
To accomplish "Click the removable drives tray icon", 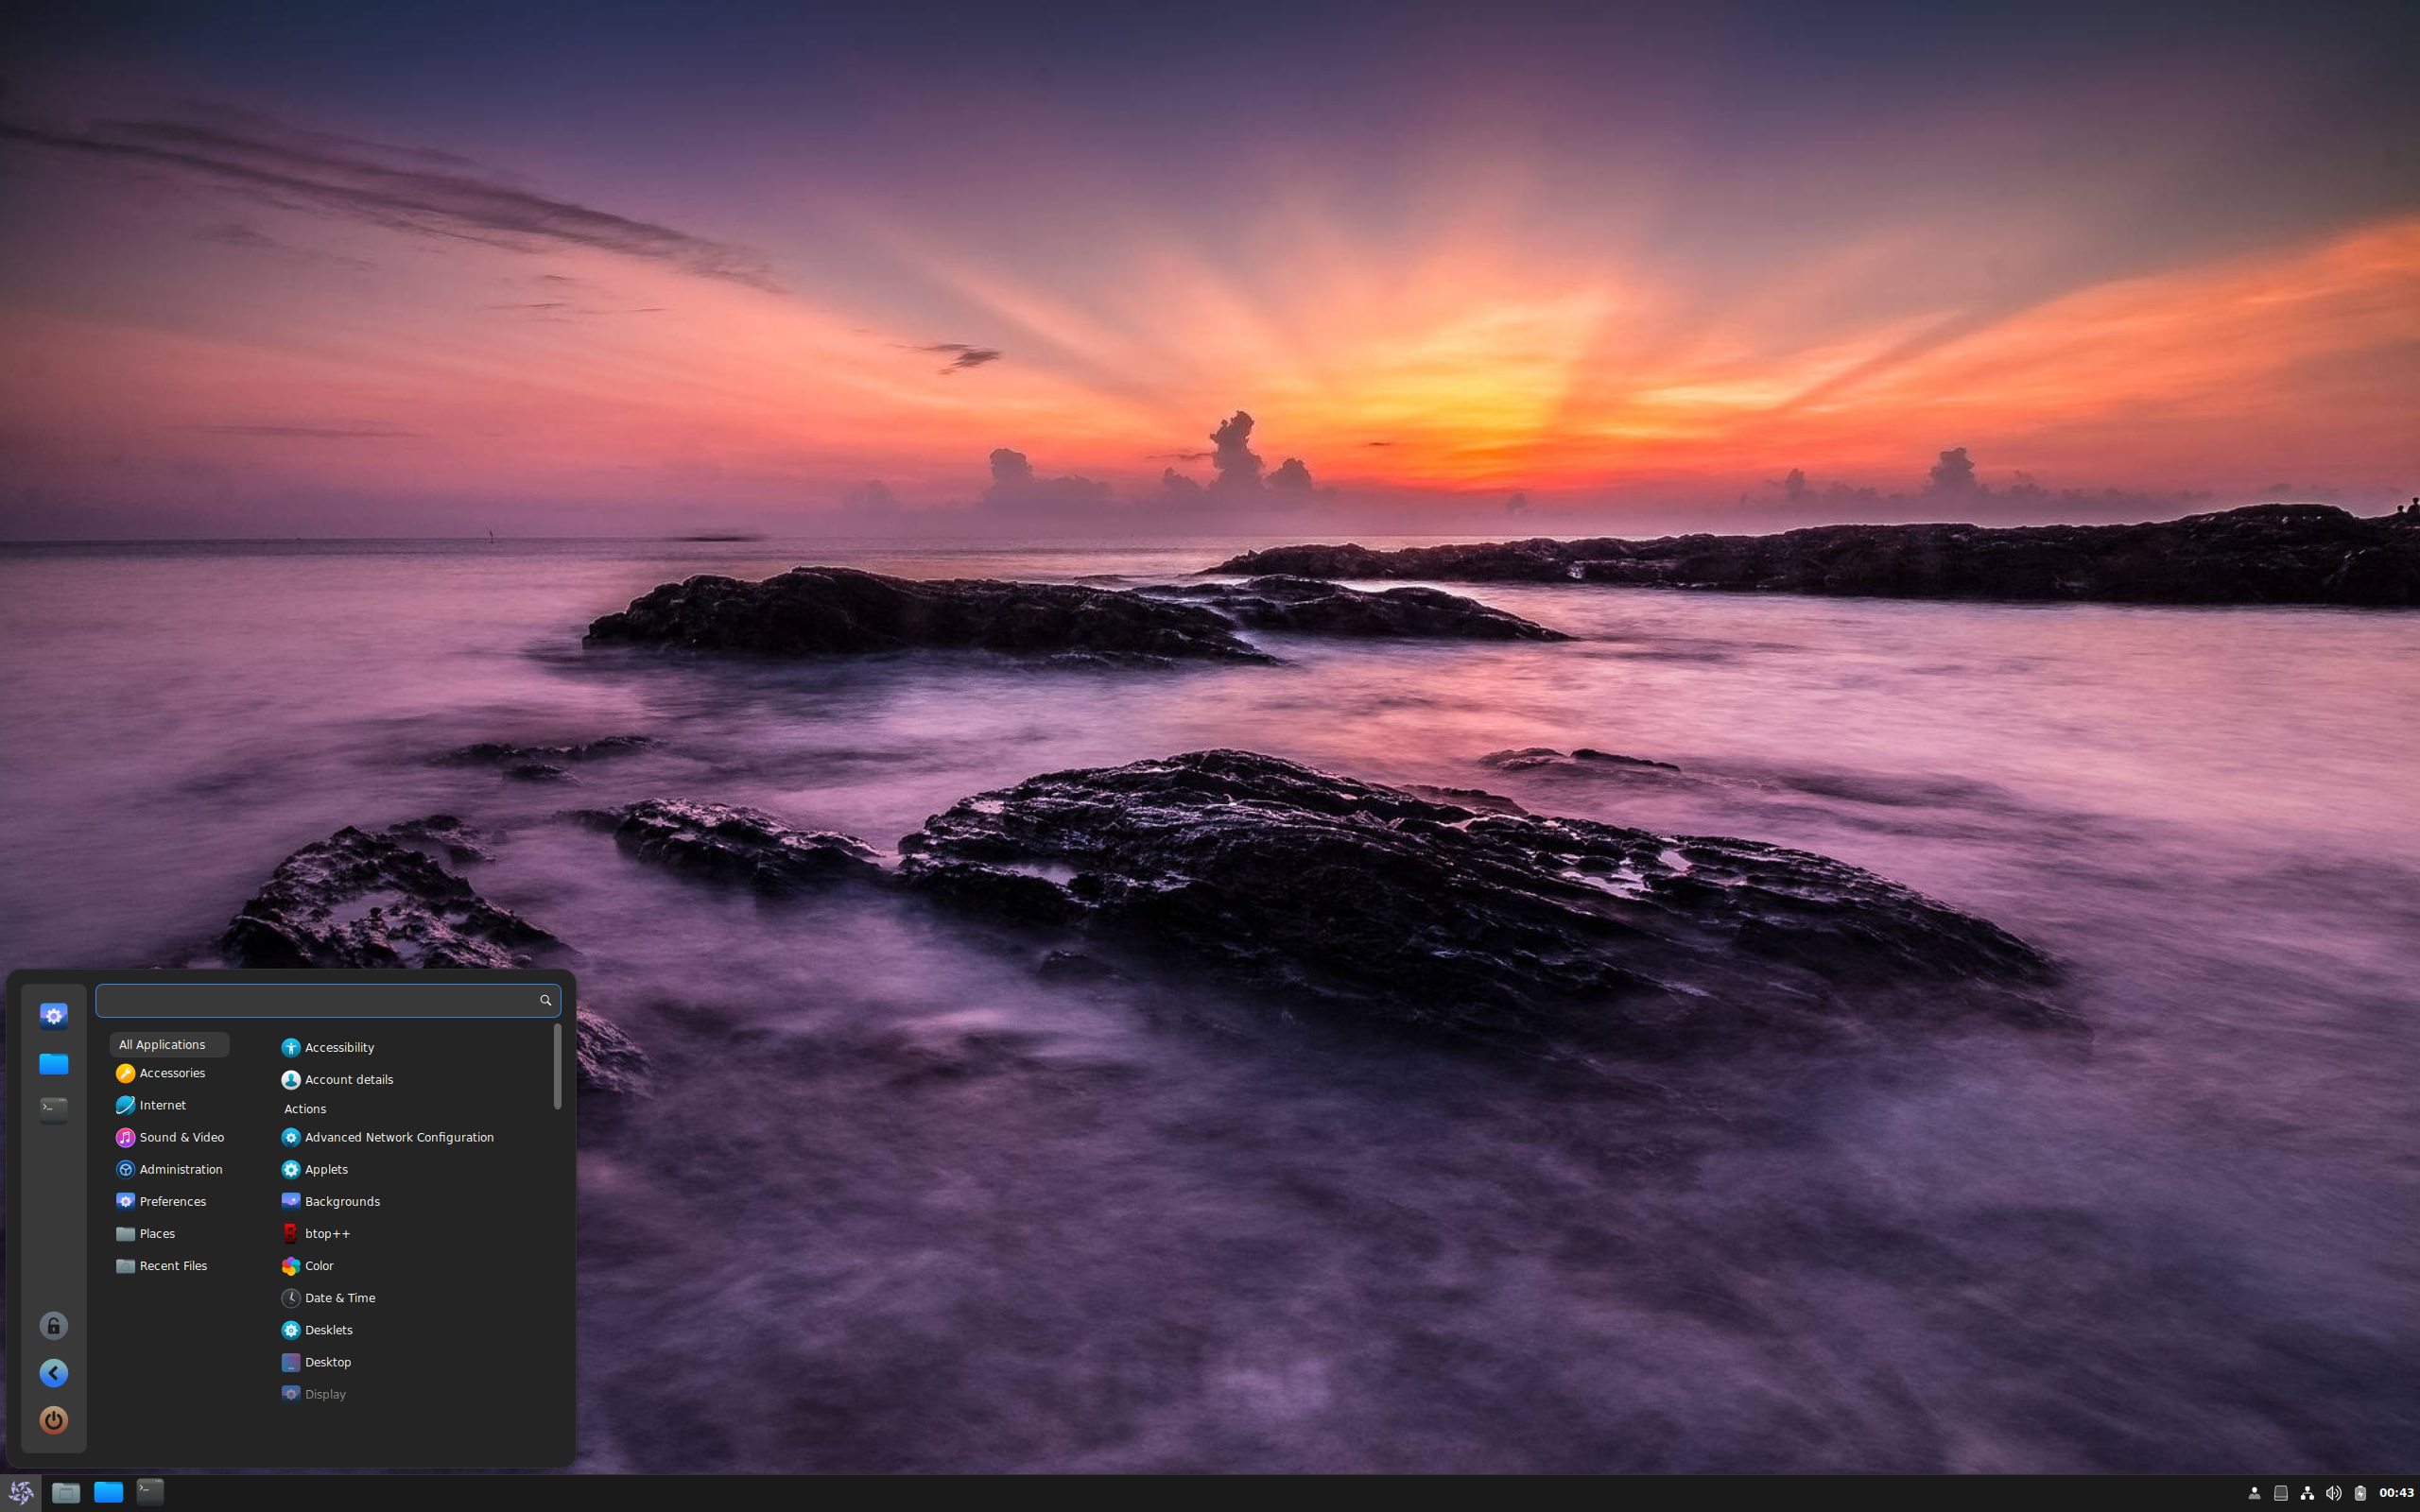I will click(2281, 1493).
